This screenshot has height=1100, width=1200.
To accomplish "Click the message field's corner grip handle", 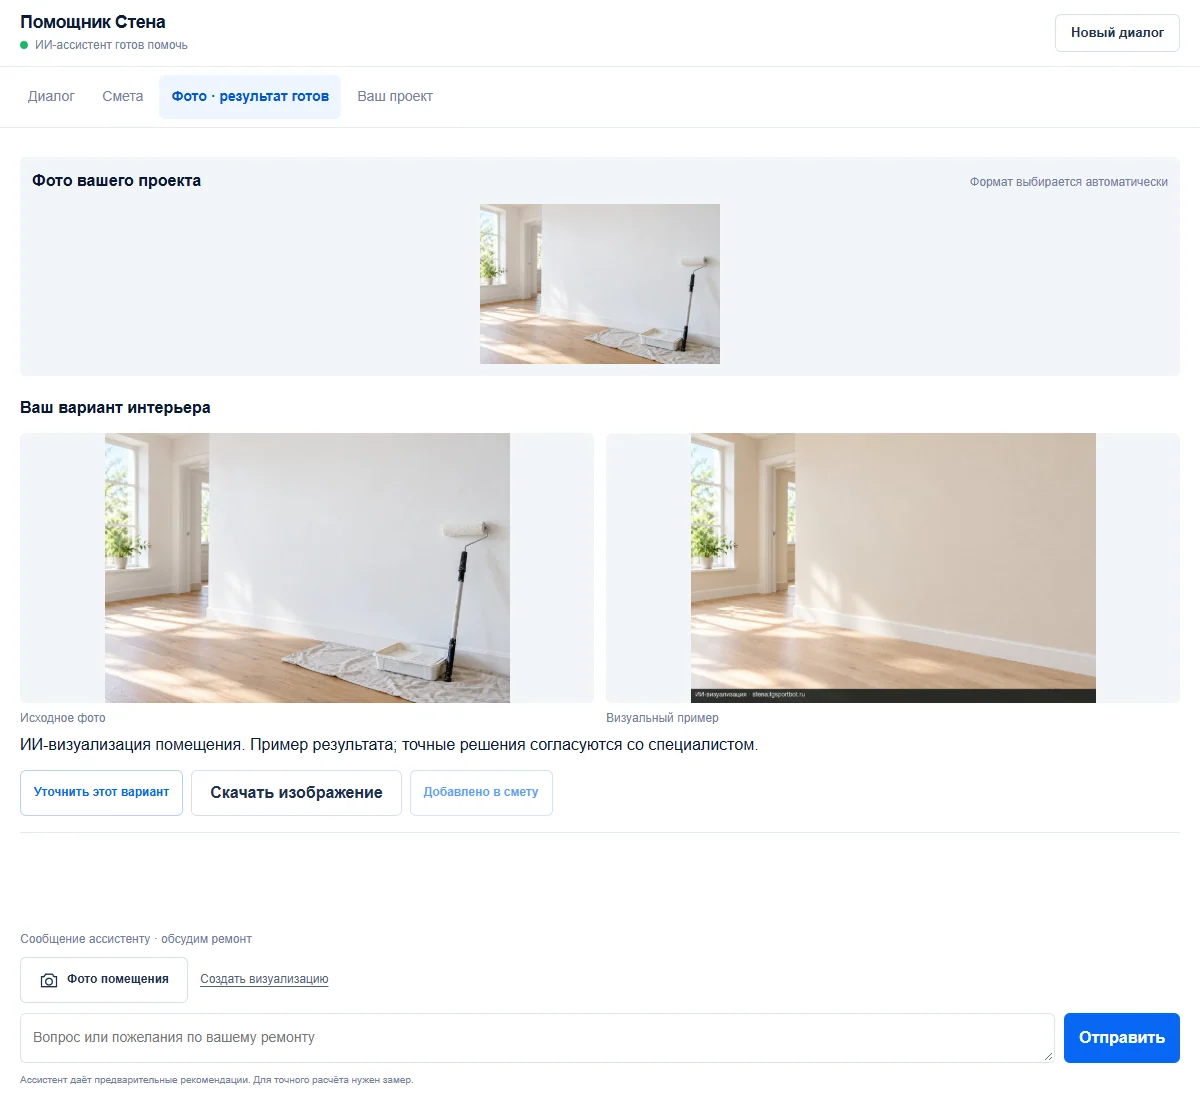I will coord(1048,1056).
